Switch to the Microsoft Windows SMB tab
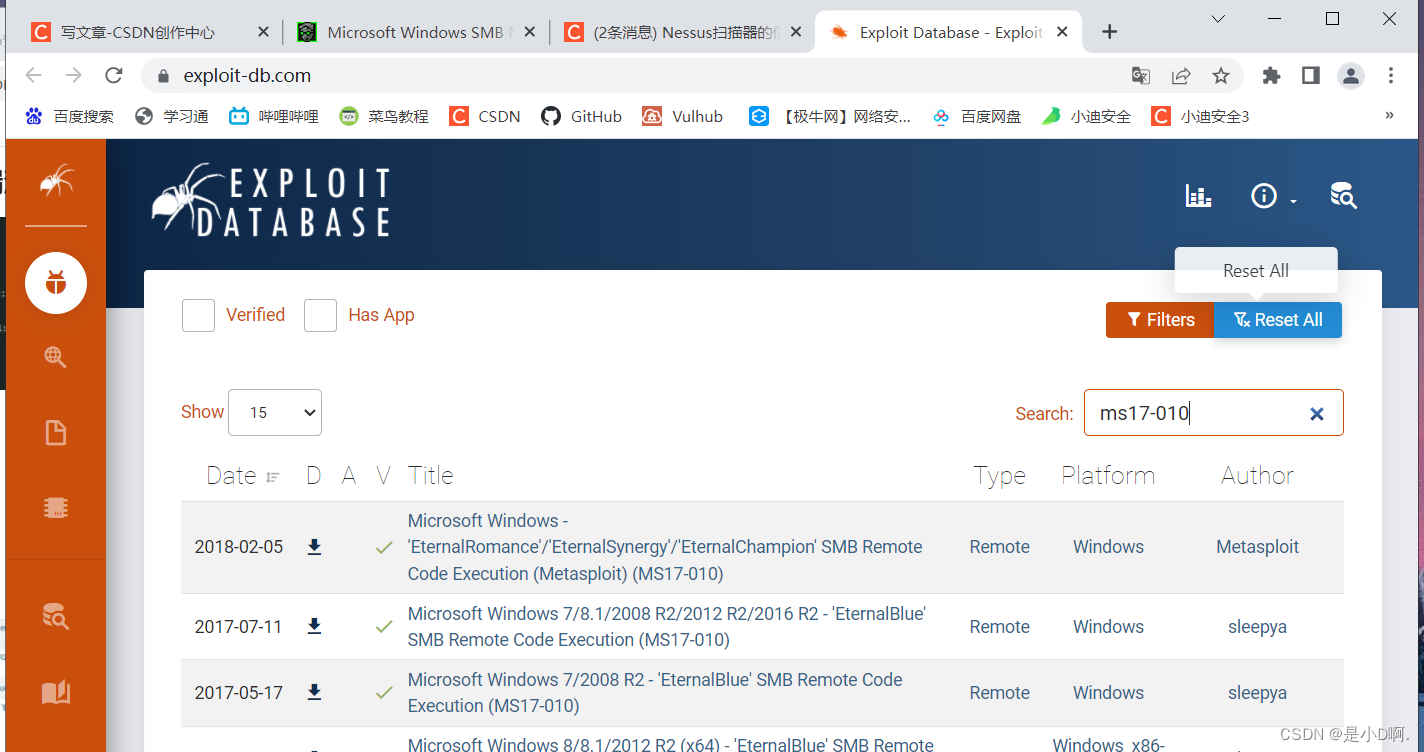Image resolution: width=1424 pixels, height=752 pixels. (417, 32)
